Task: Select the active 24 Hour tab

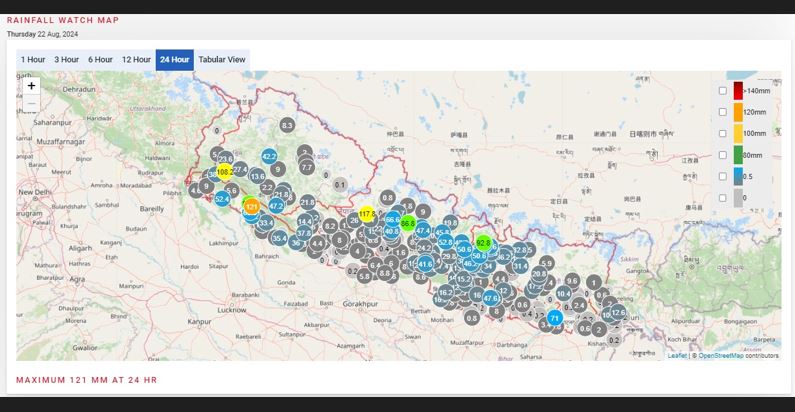Action: click(174, 60)
